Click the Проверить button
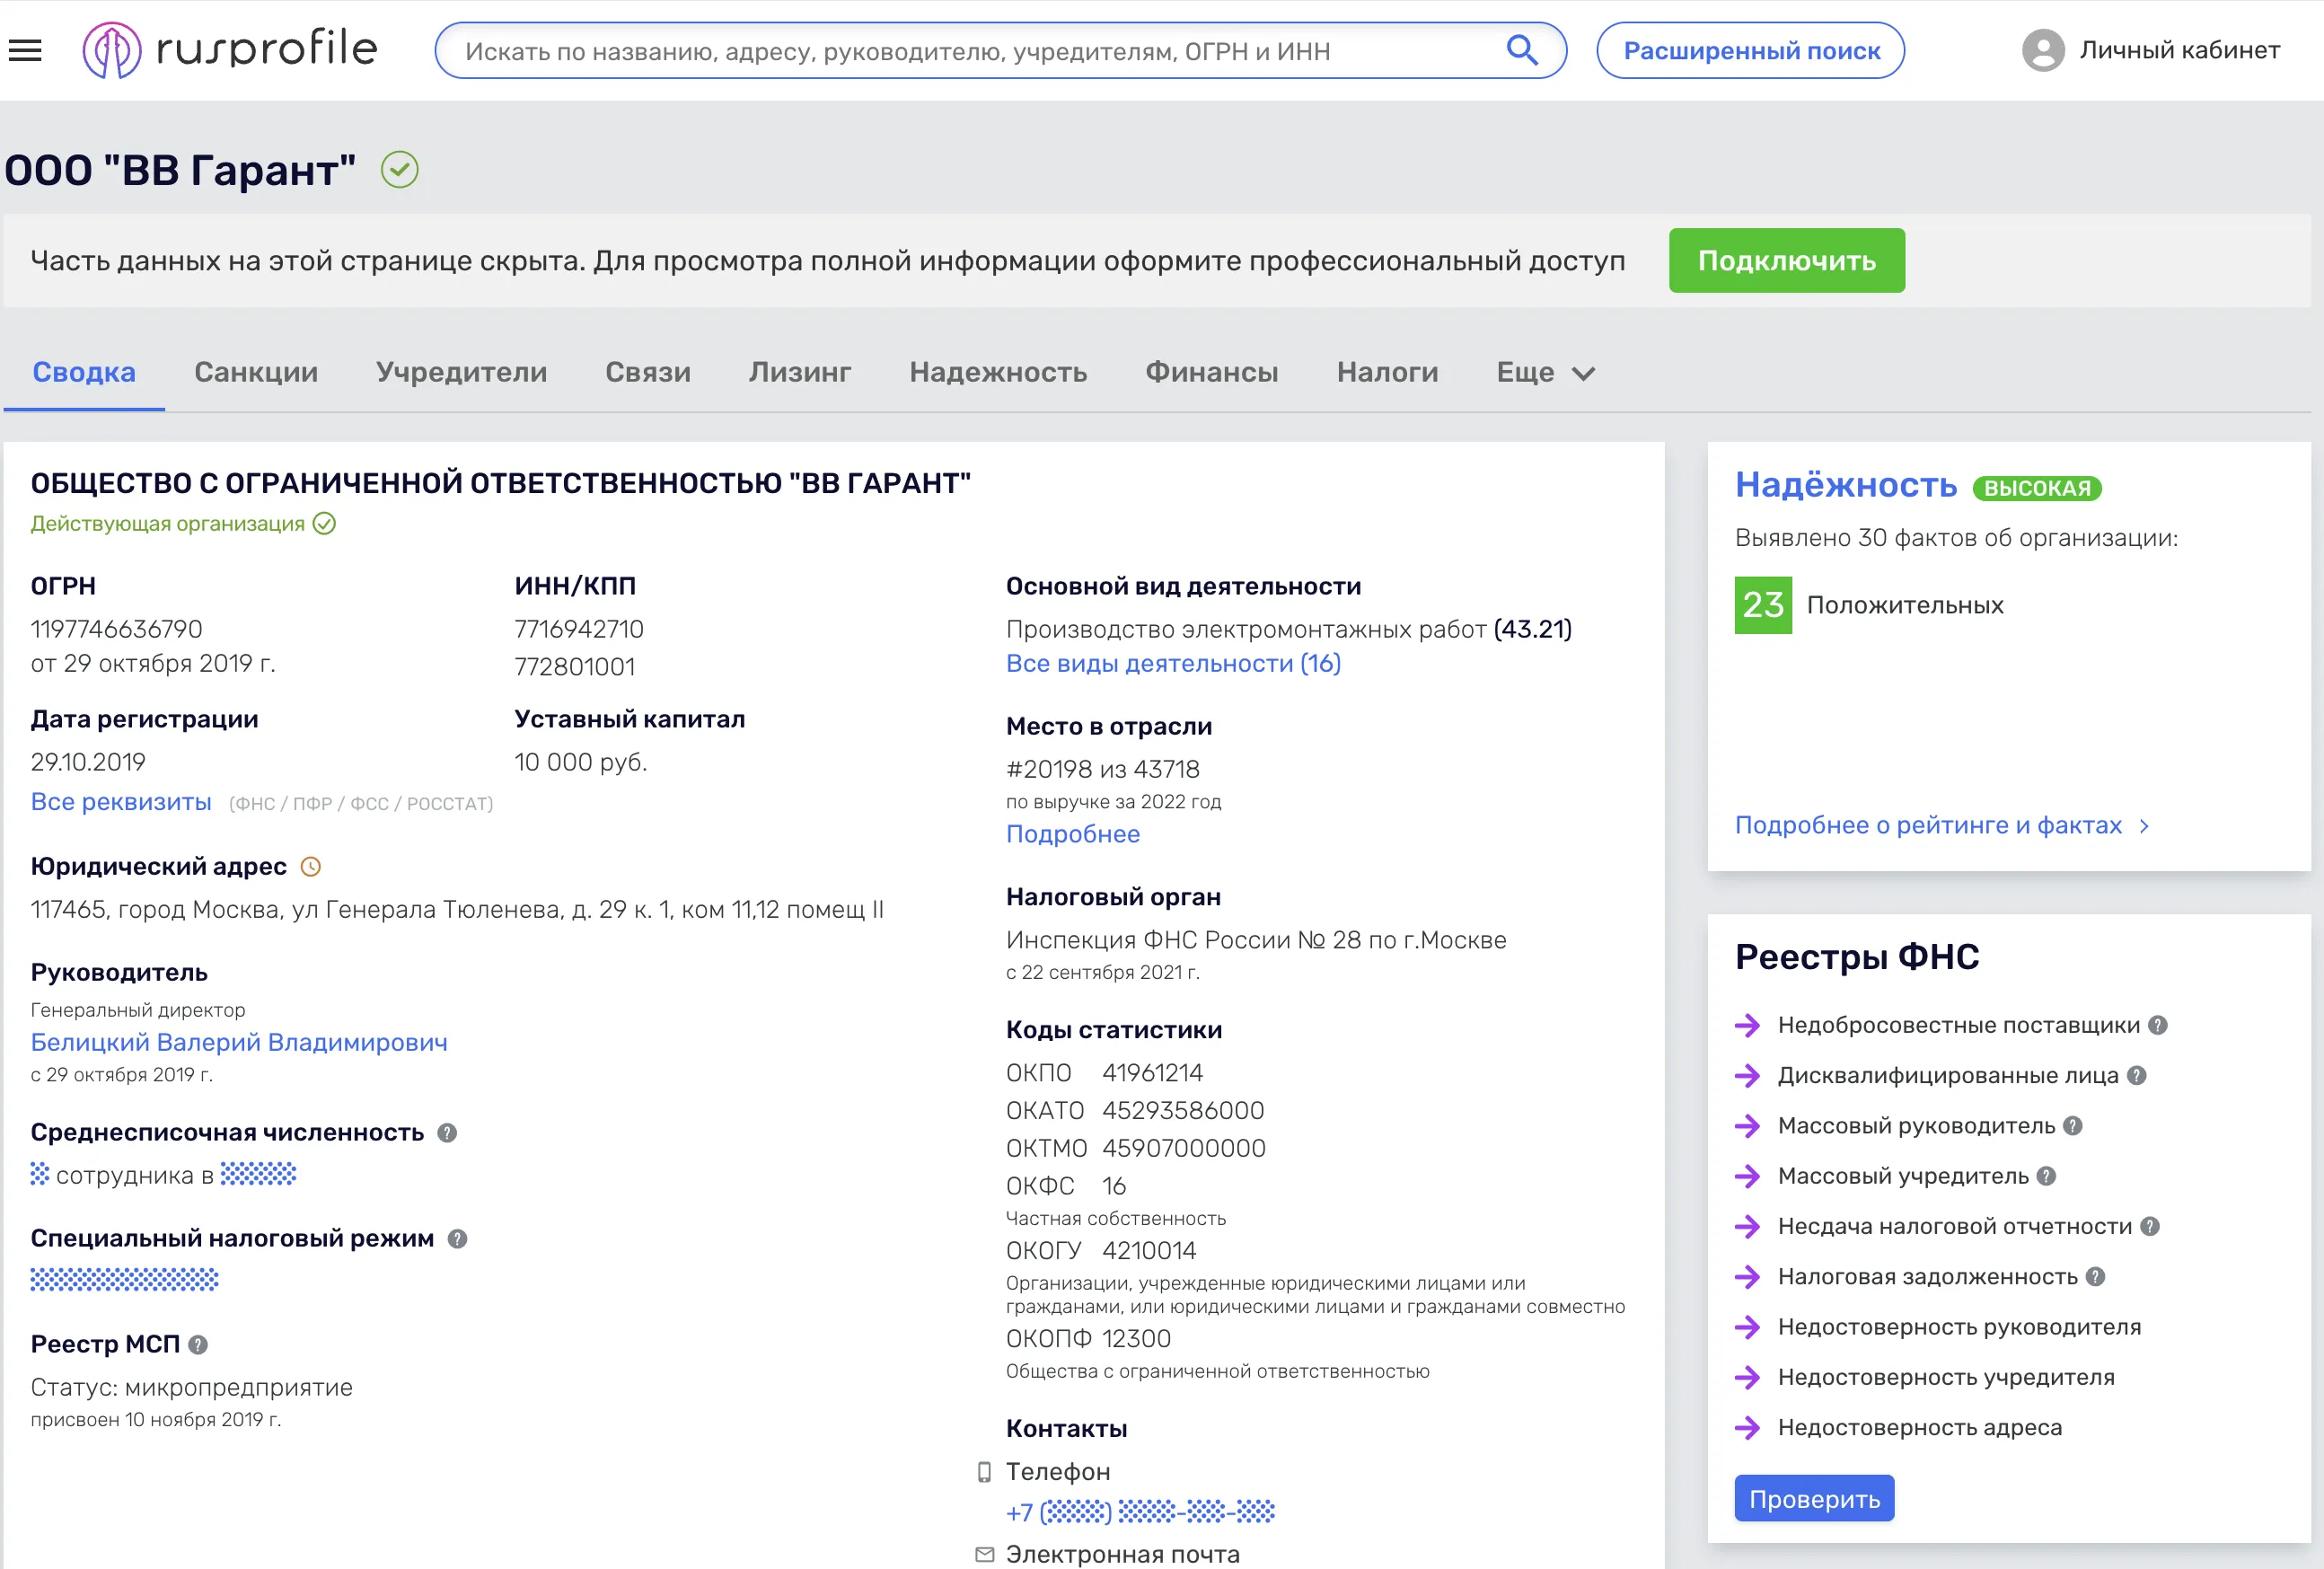 tap(1814, 1499)
